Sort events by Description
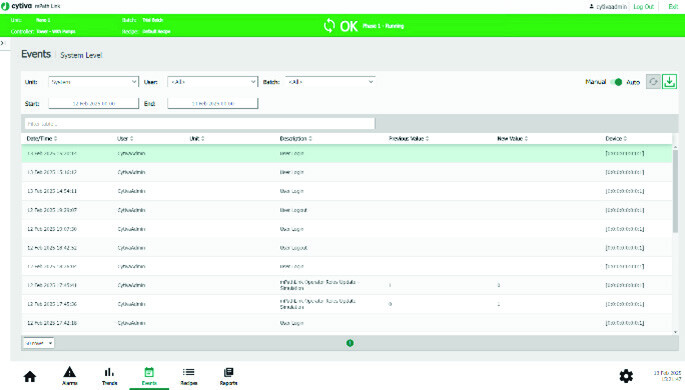 pyautogui.click(x=296, y=138)
